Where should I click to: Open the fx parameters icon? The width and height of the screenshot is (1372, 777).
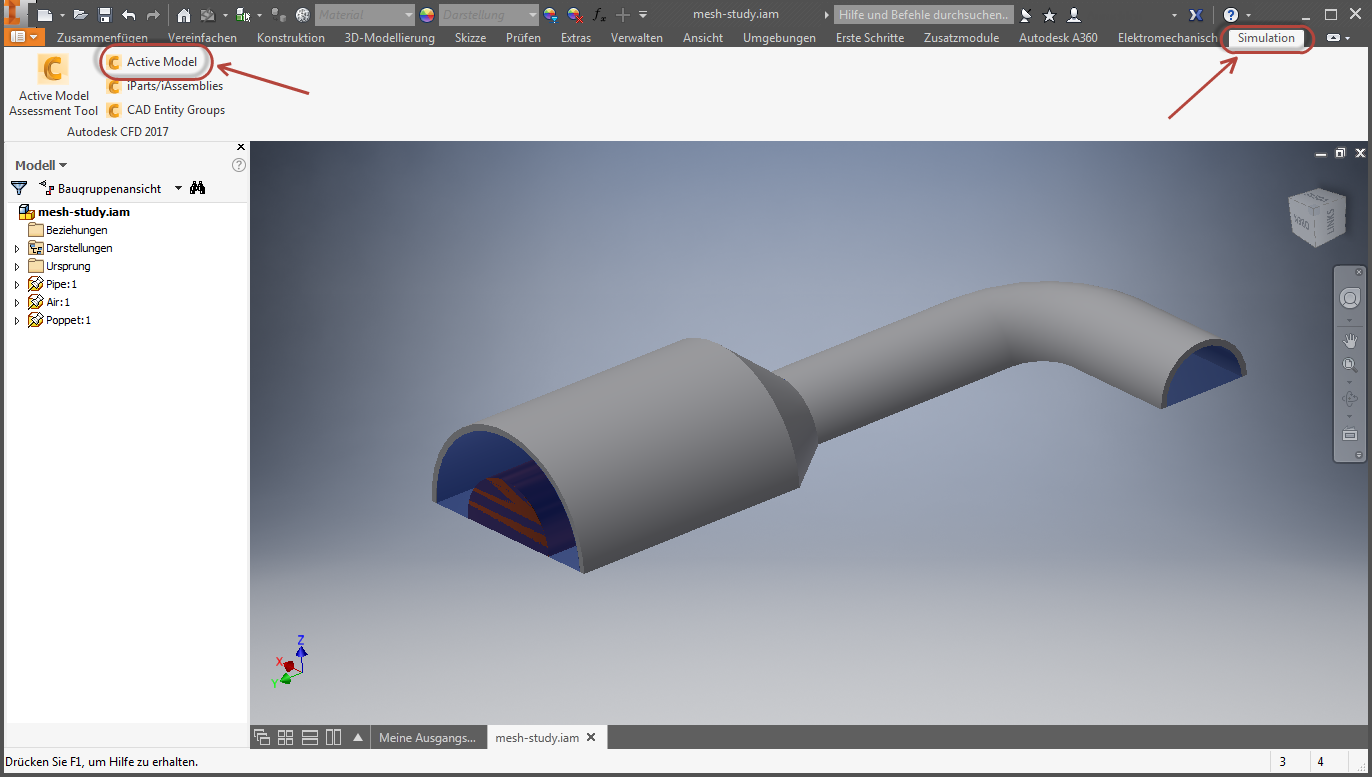click(599, 15)
